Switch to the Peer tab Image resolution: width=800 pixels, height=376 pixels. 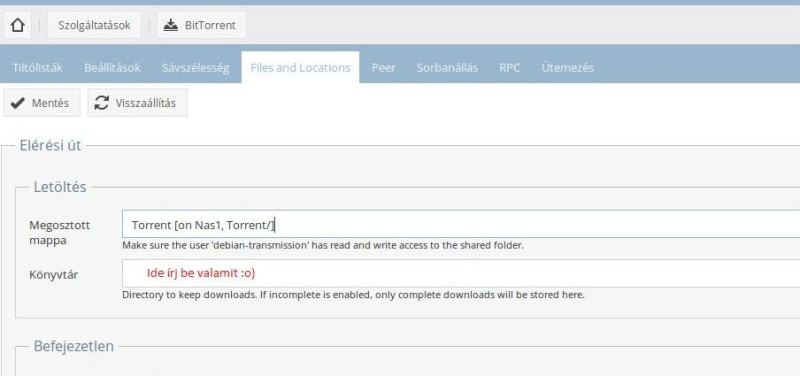[x=383, y=67]
